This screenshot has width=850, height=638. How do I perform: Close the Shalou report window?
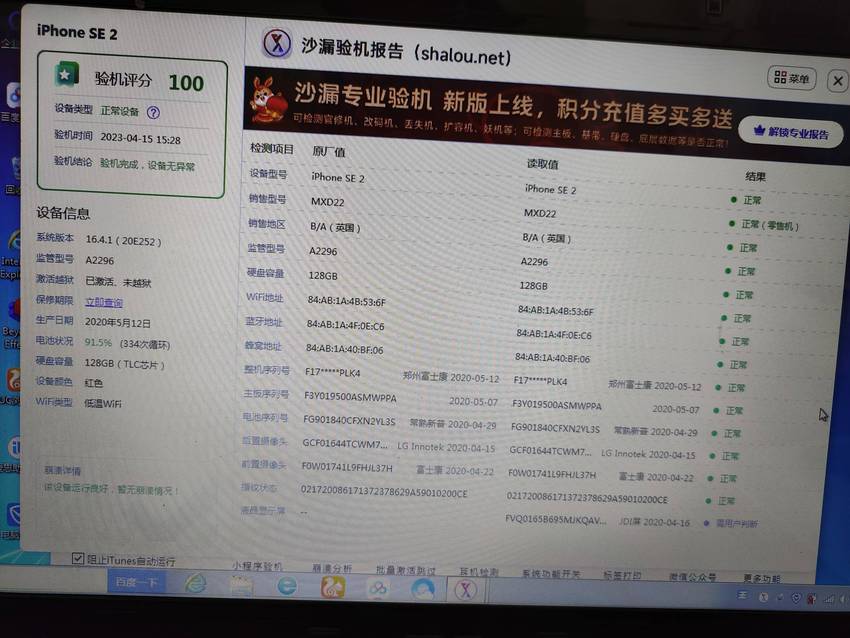coord(838,81)
